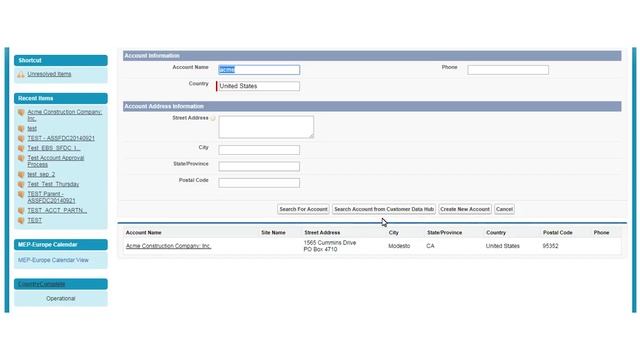Open the uppercase TEST recent item
Image resolution: width=640 pixels, height=360 pixels.
tap(34, 220)
